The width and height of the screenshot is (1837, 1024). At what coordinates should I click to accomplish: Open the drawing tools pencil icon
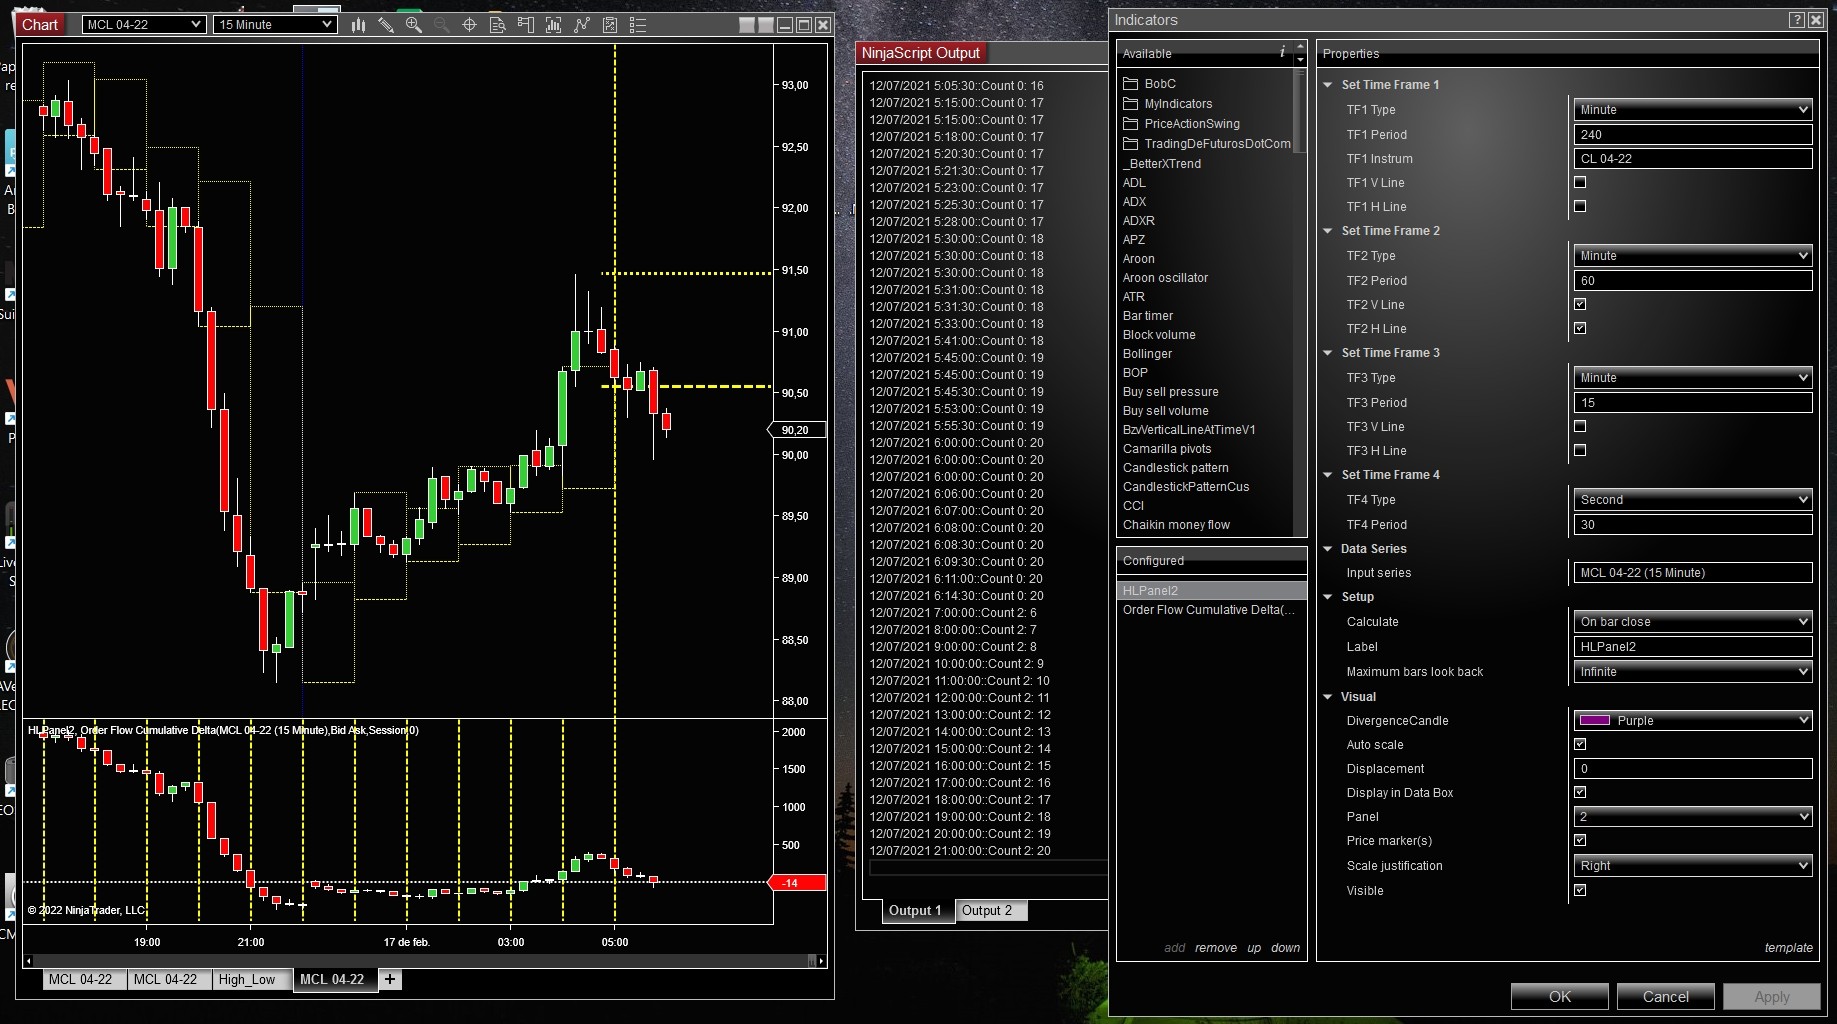(386, 25)
